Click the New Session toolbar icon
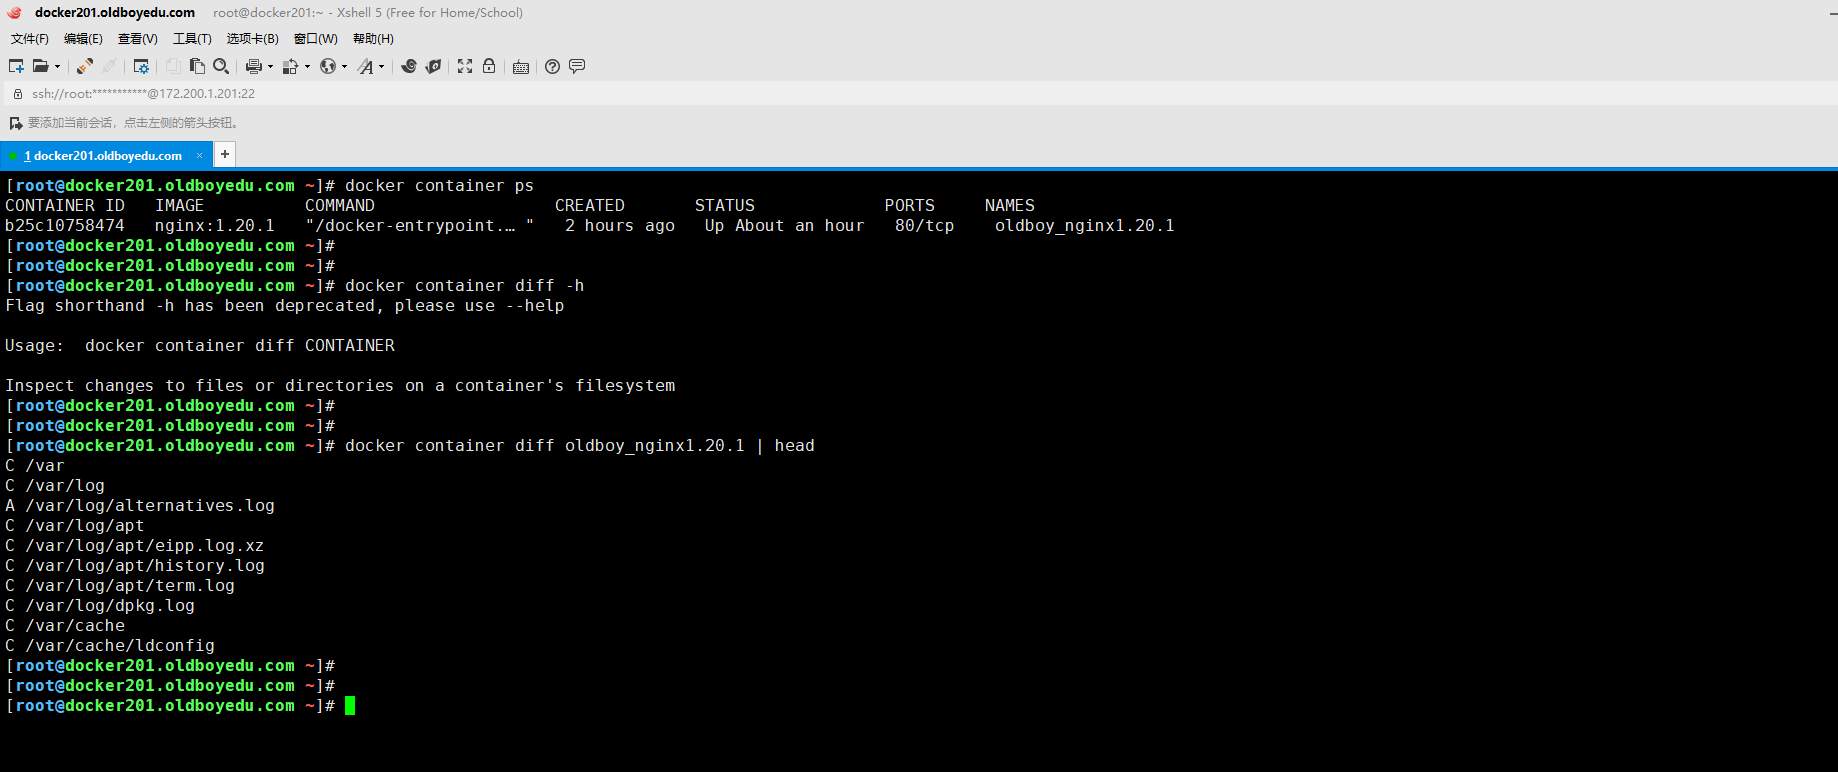The image size is (1838, 772). coord(16,66)
